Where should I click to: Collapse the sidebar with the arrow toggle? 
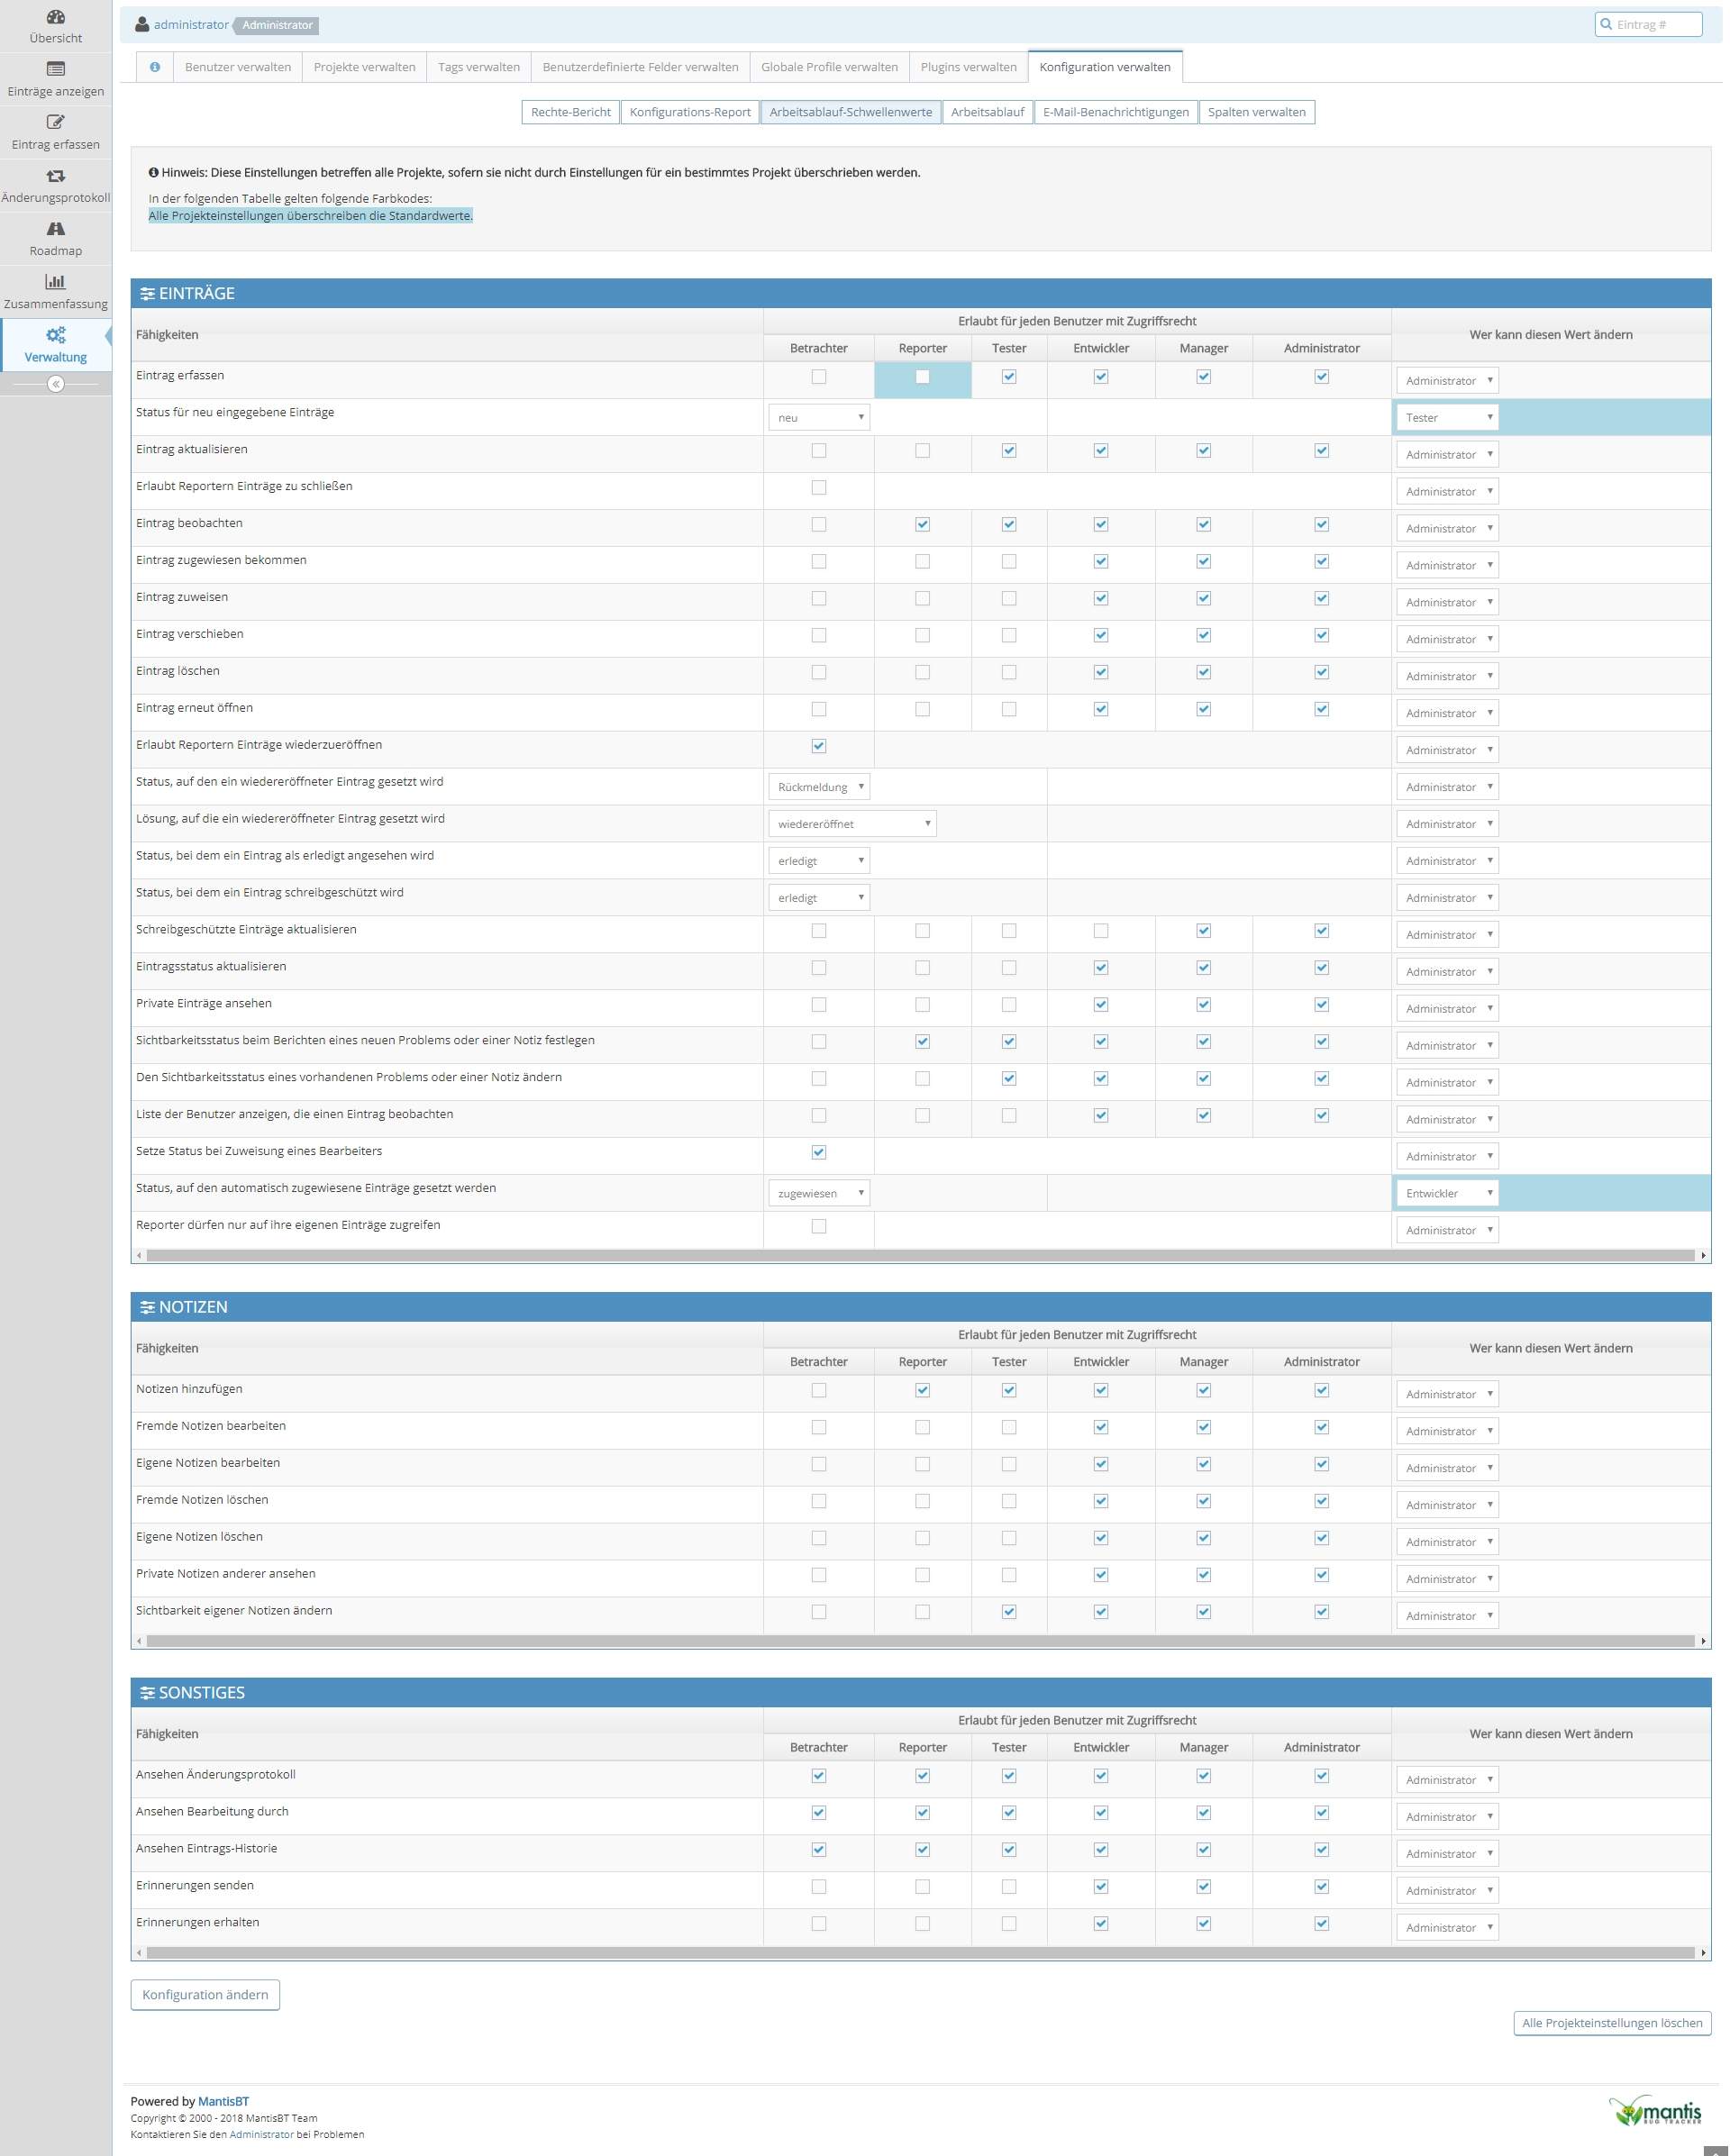(x=56, y=384)
